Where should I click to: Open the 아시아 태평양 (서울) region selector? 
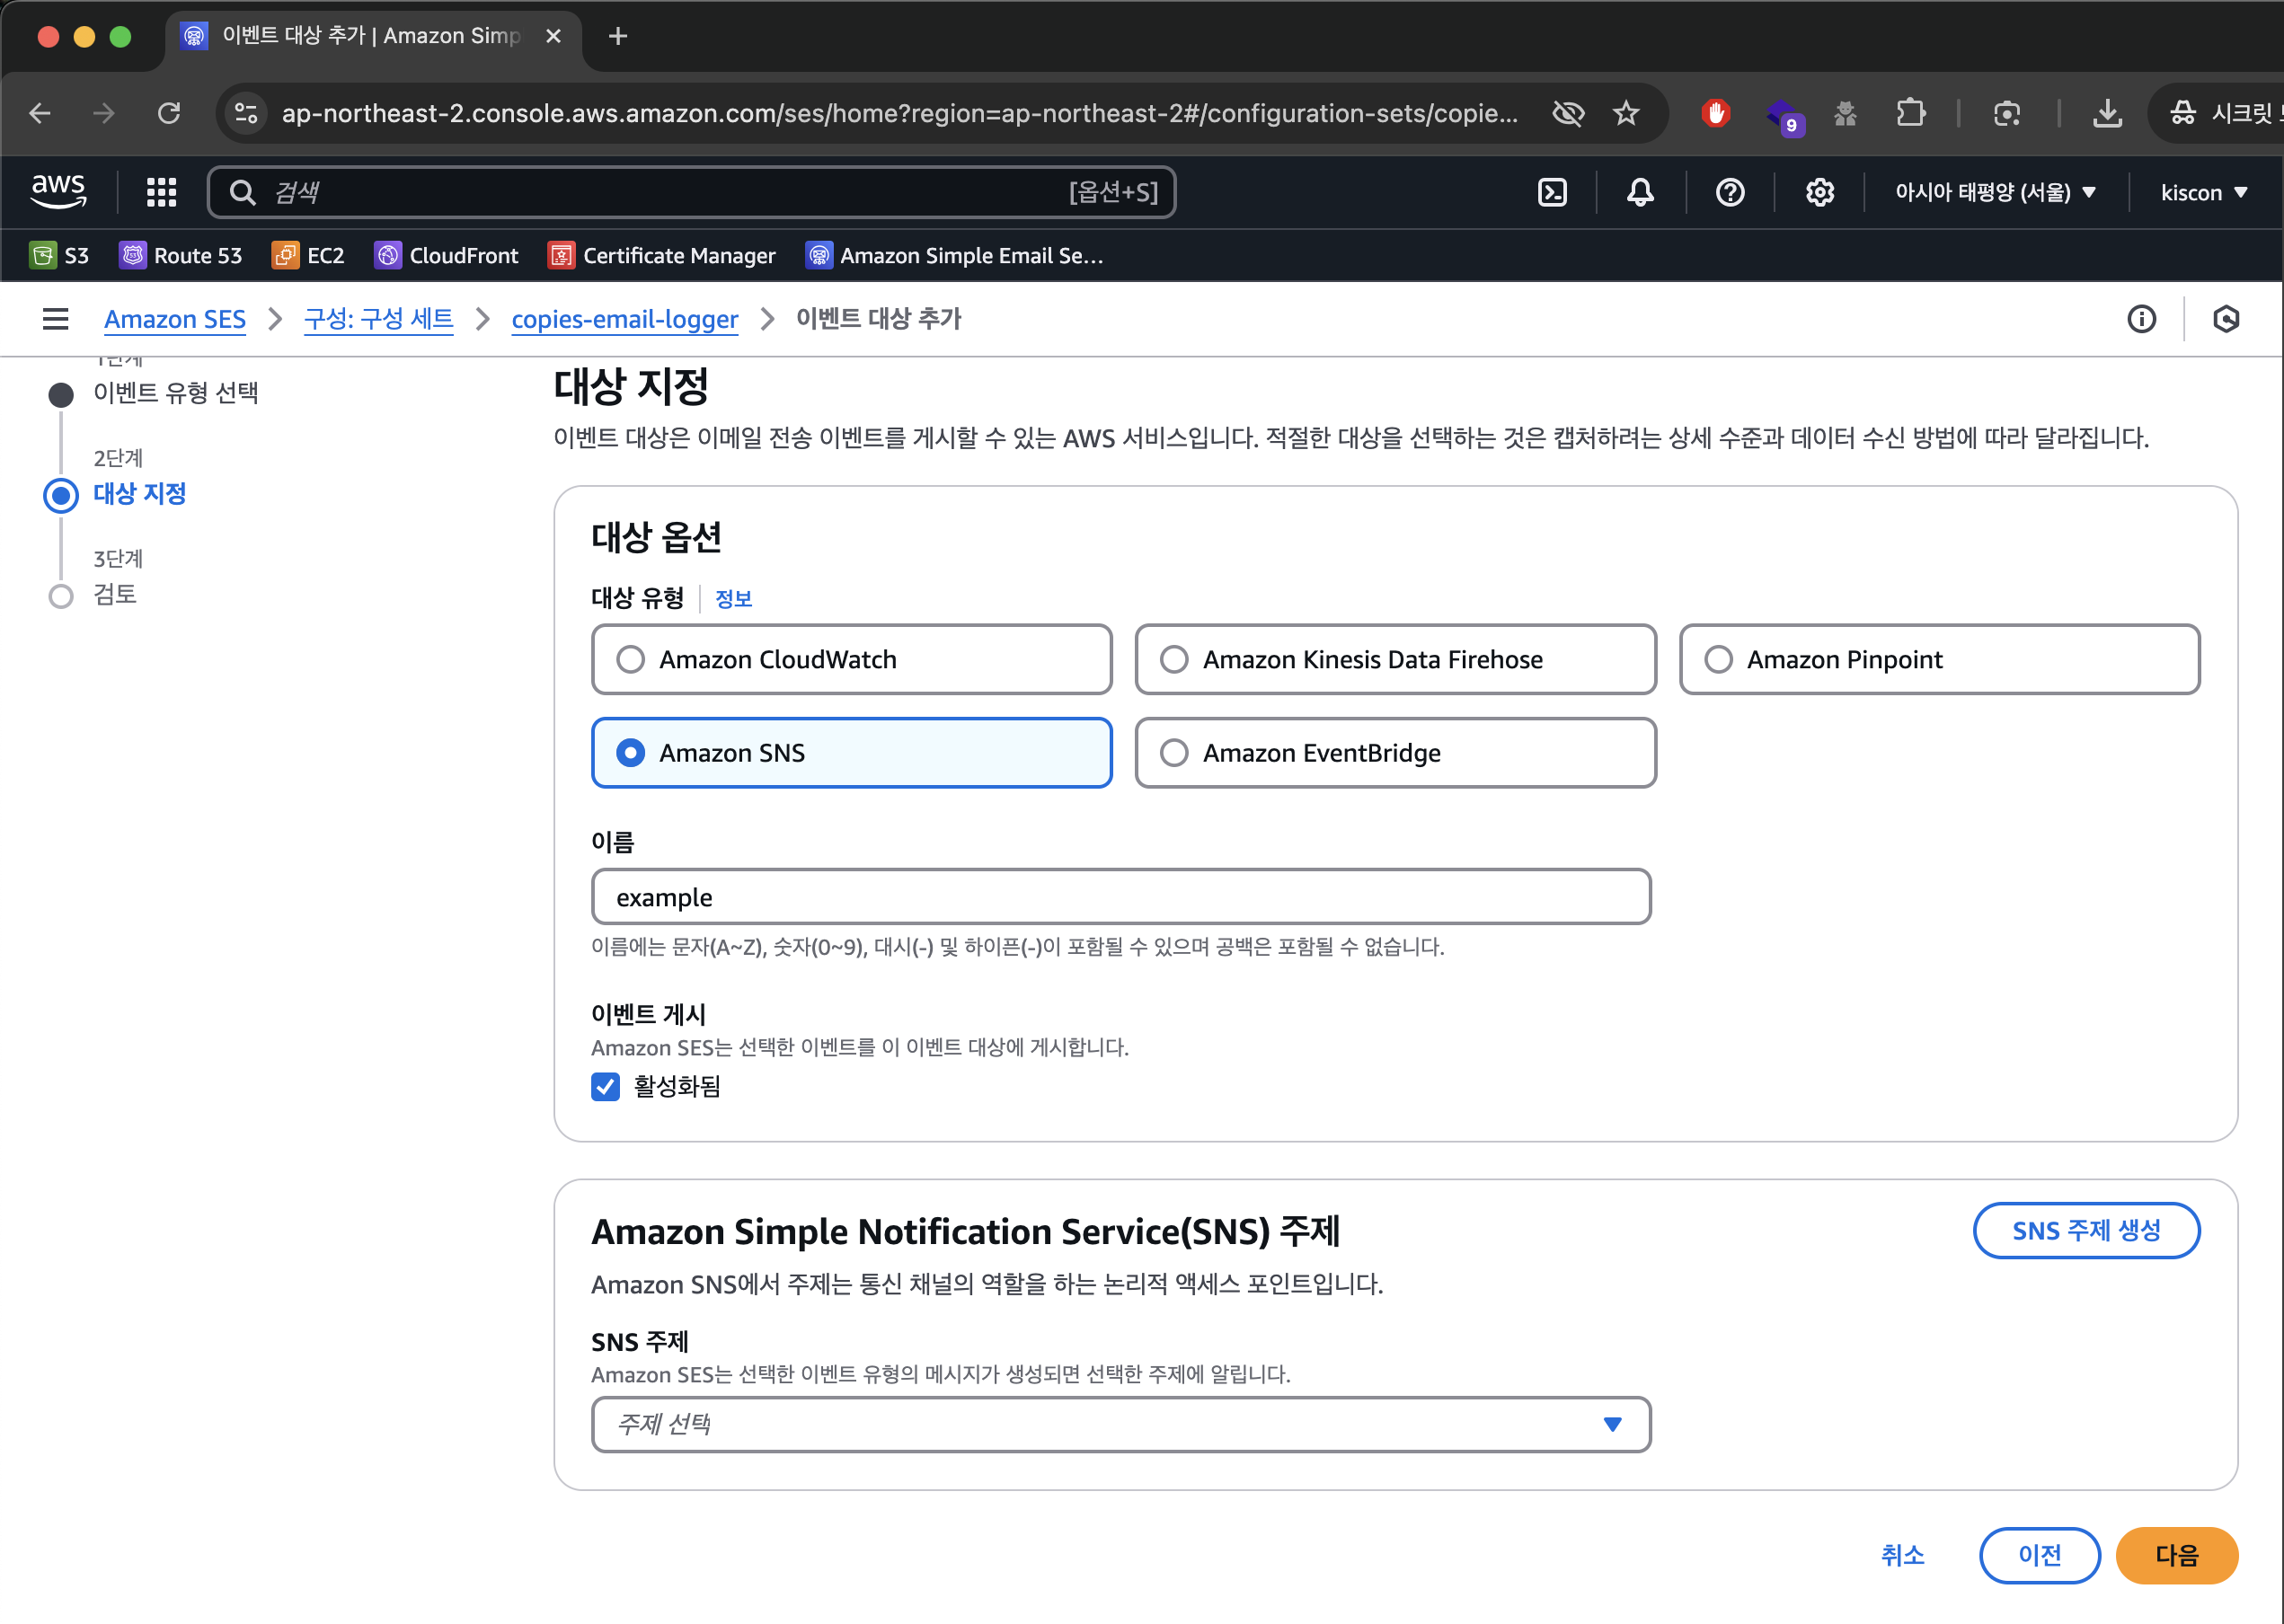coord(1994,192)
